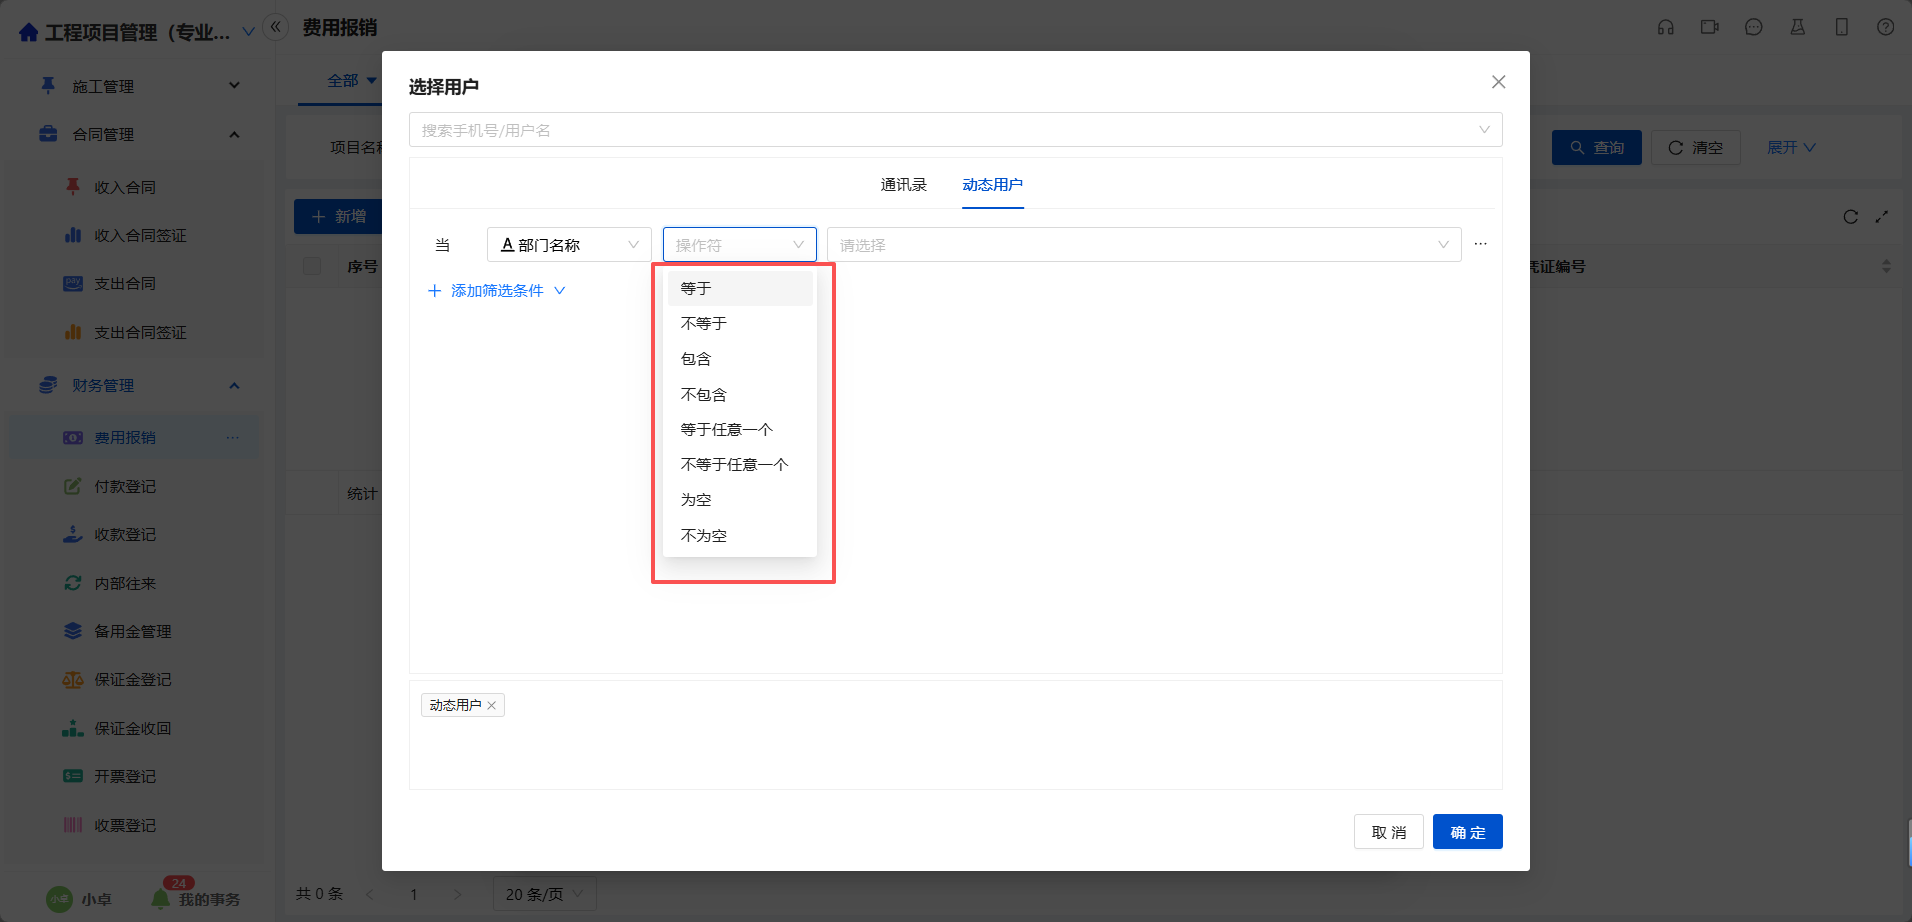
Task: Close the 选择用户 dialog
Action: pyautogui.click(x=1498, y=82)
